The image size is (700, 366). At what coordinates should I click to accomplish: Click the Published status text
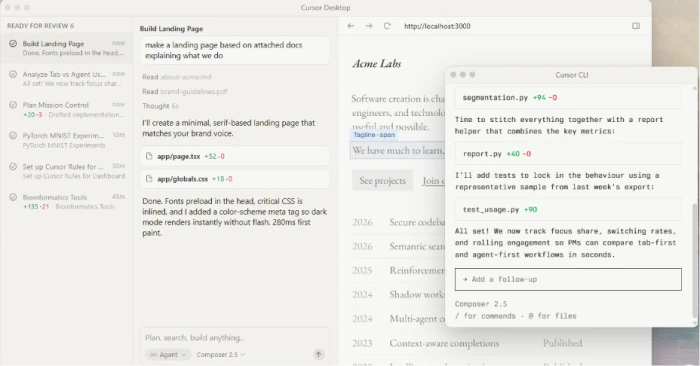(x=562, y=343)
